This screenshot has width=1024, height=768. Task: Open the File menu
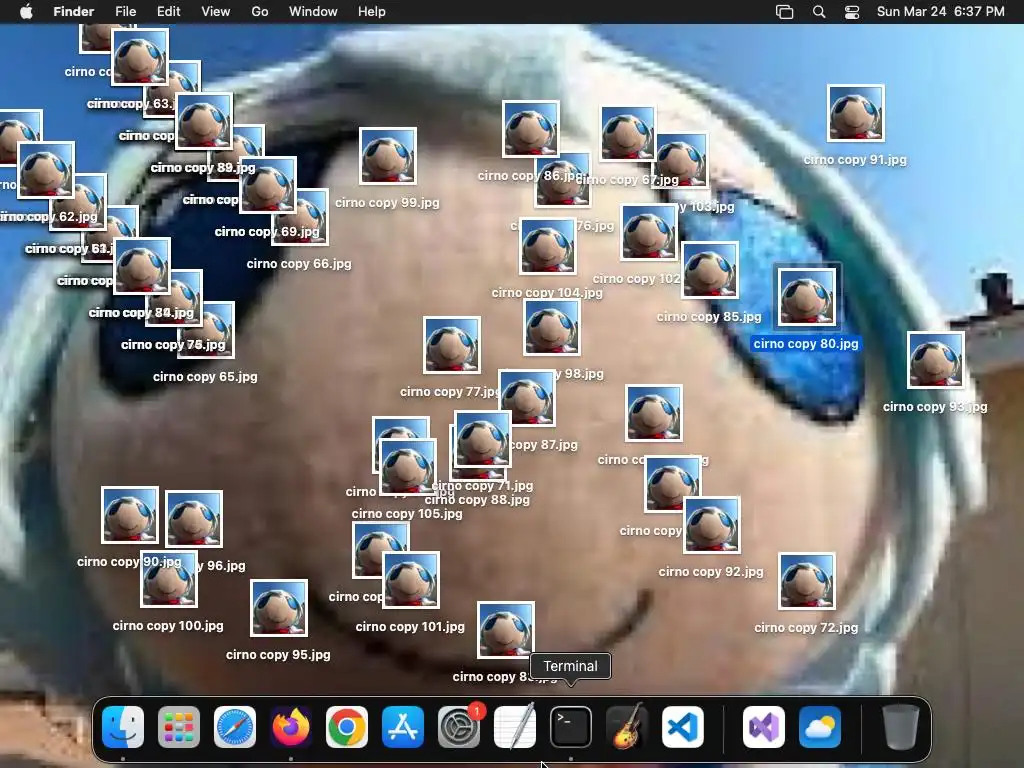click(x=125, y=12)
